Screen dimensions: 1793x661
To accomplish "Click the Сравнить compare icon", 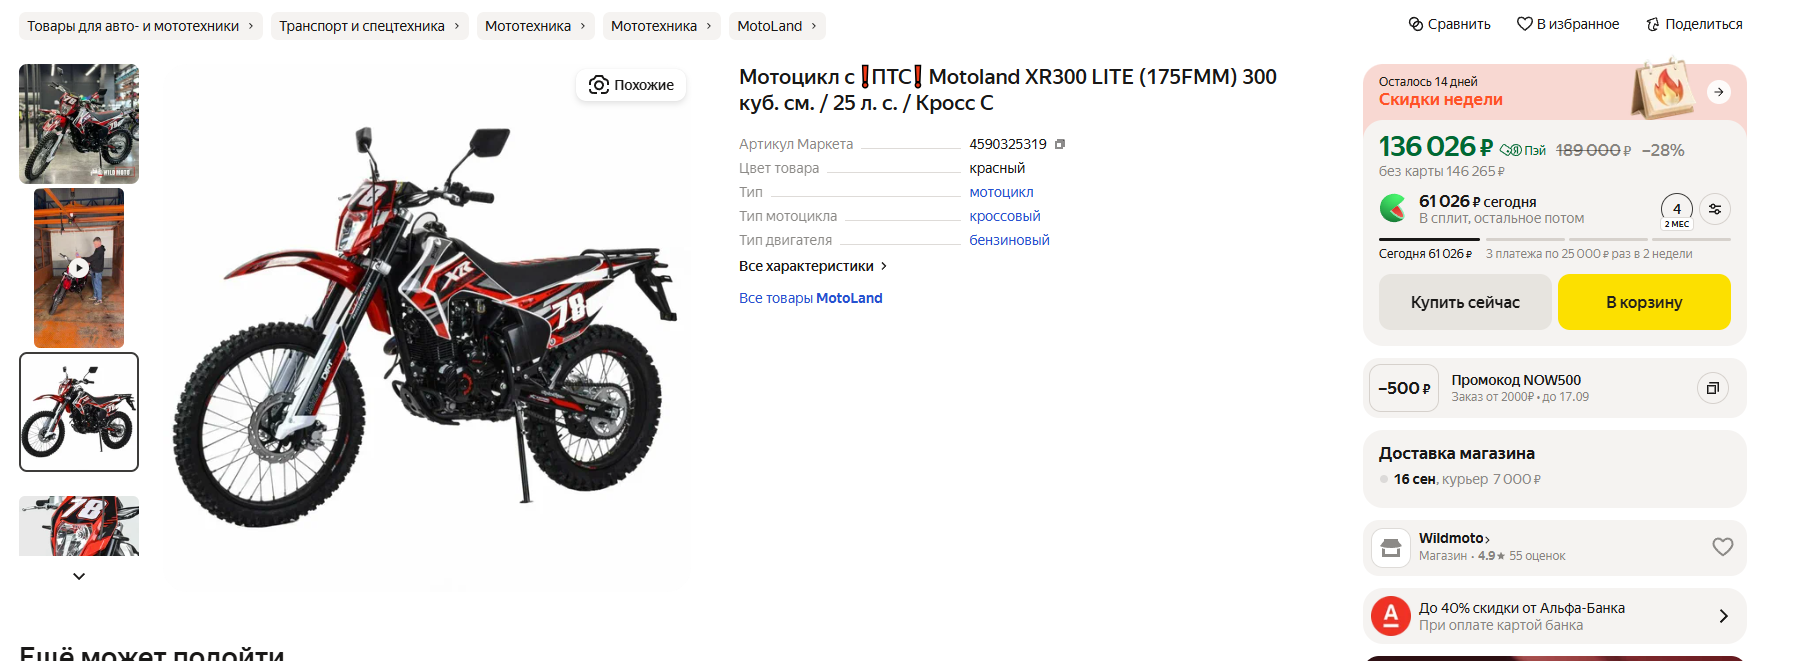I will [x=1416, y=24].
